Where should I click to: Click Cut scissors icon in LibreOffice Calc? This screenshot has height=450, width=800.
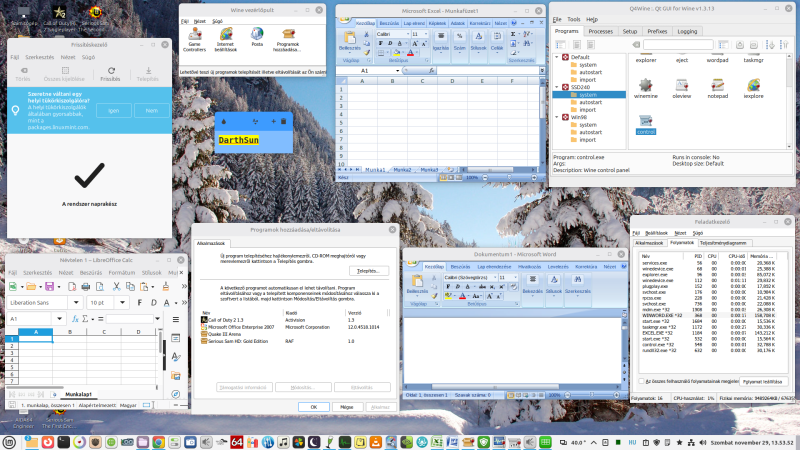(116, 287)
